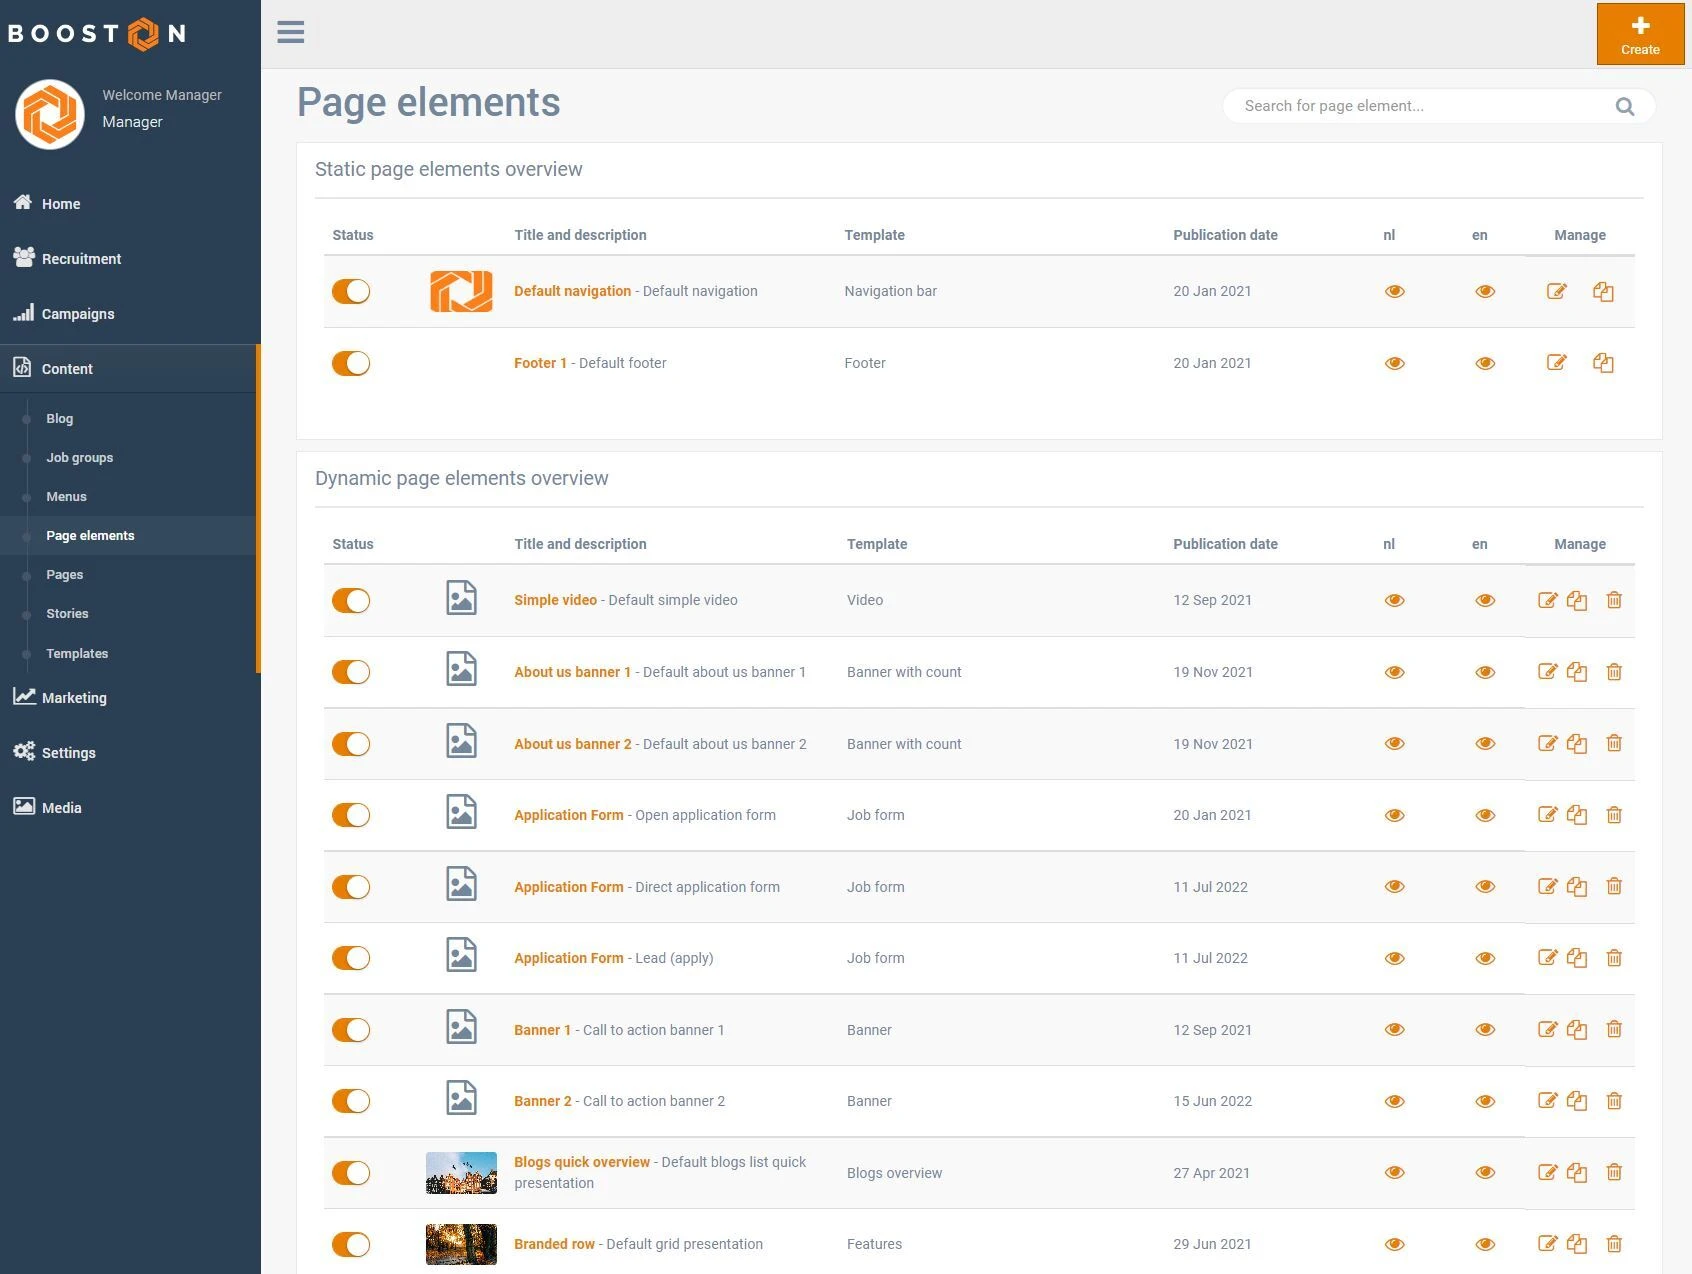Expand the Settings sidebar section

click(68, 753)
